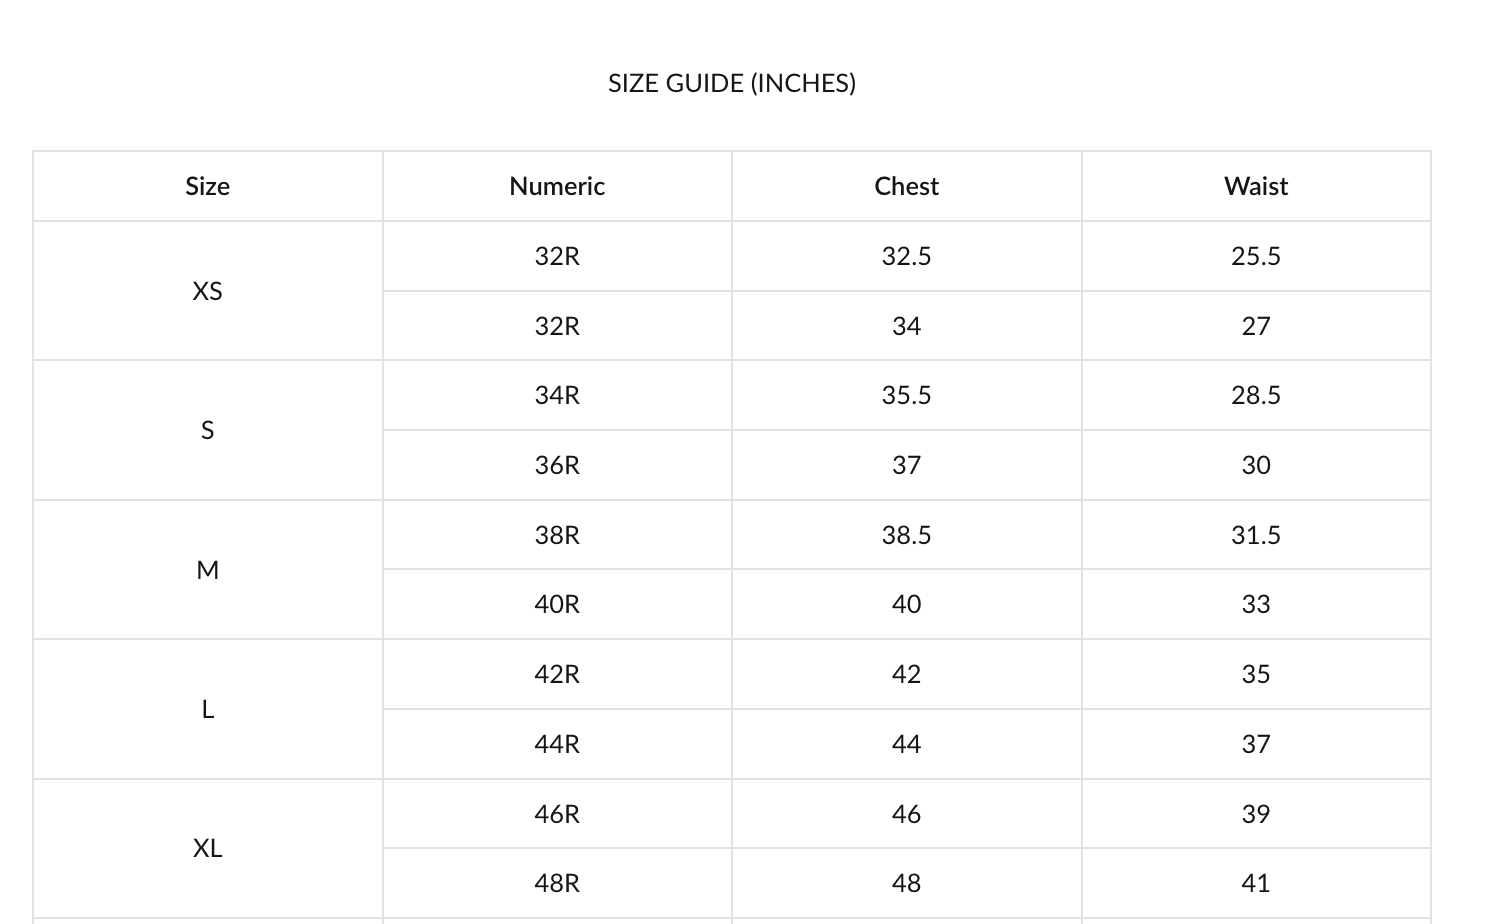The width and height of the screenshot is (1508, 924).
Task: Select the Chest column header
Action: click(x=907, y=186)
